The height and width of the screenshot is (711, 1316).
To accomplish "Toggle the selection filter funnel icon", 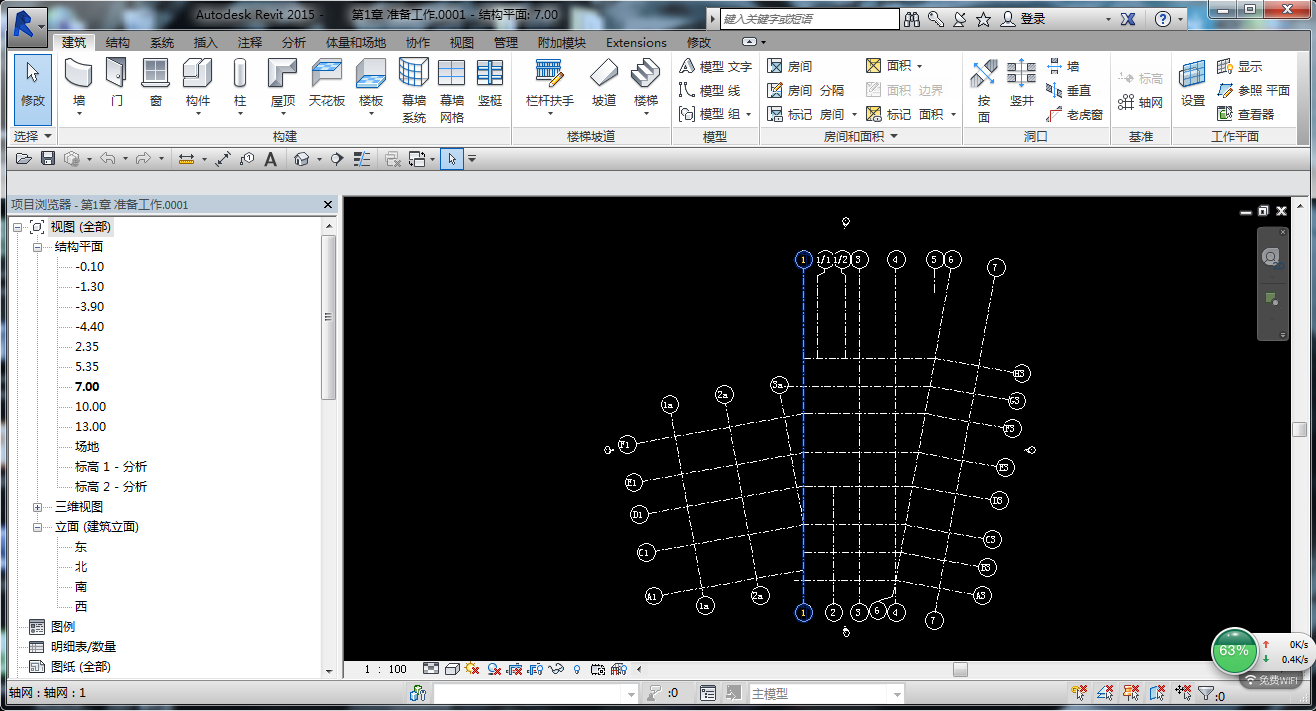I will (x=1206, y=693).
